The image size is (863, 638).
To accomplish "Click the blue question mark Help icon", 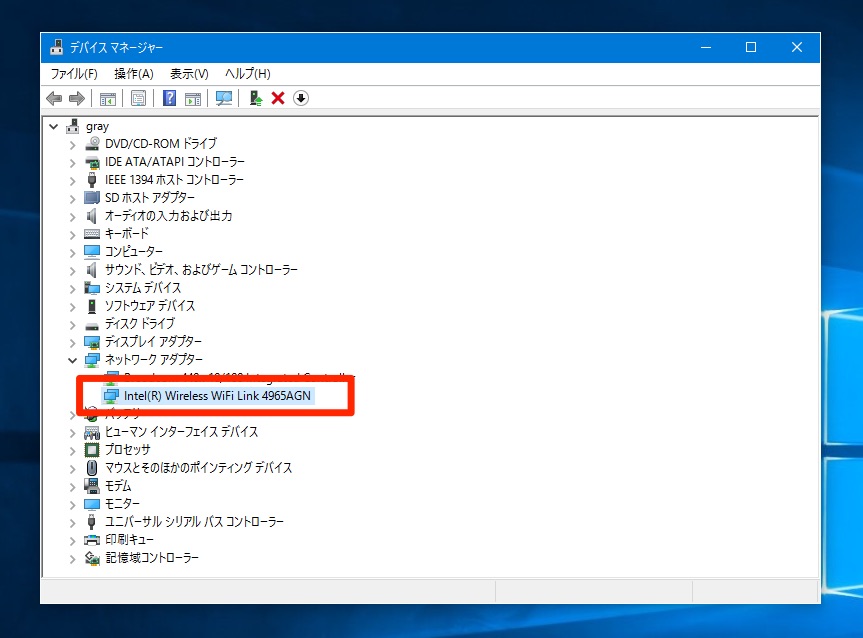I will pos(170,98).
